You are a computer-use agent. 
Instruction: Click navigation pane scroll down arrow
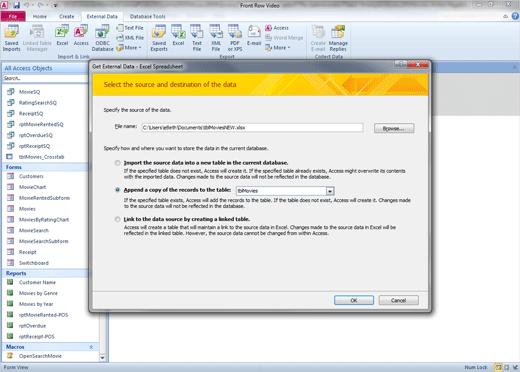coord(102,358)
